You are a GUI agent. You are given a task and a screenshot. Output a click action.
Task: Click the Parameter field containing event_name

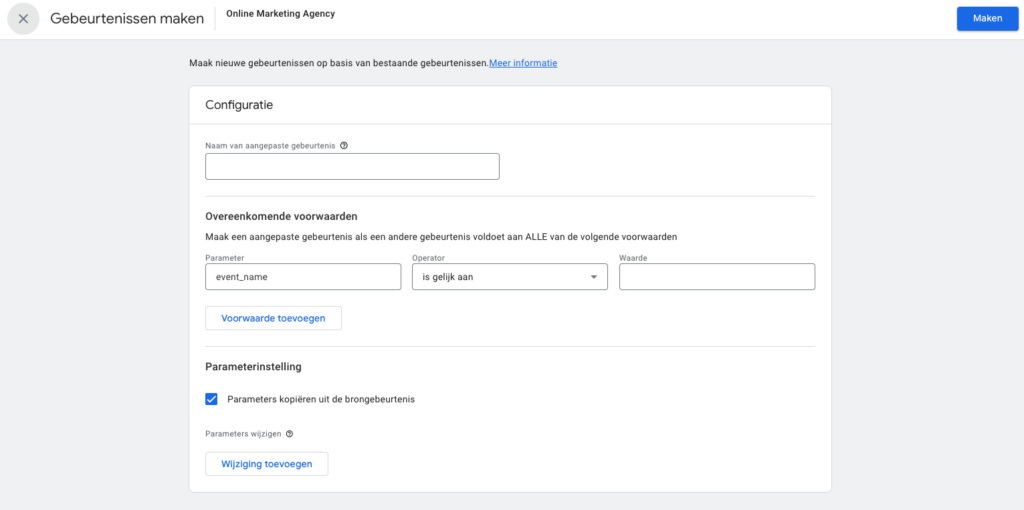(303, 277)
